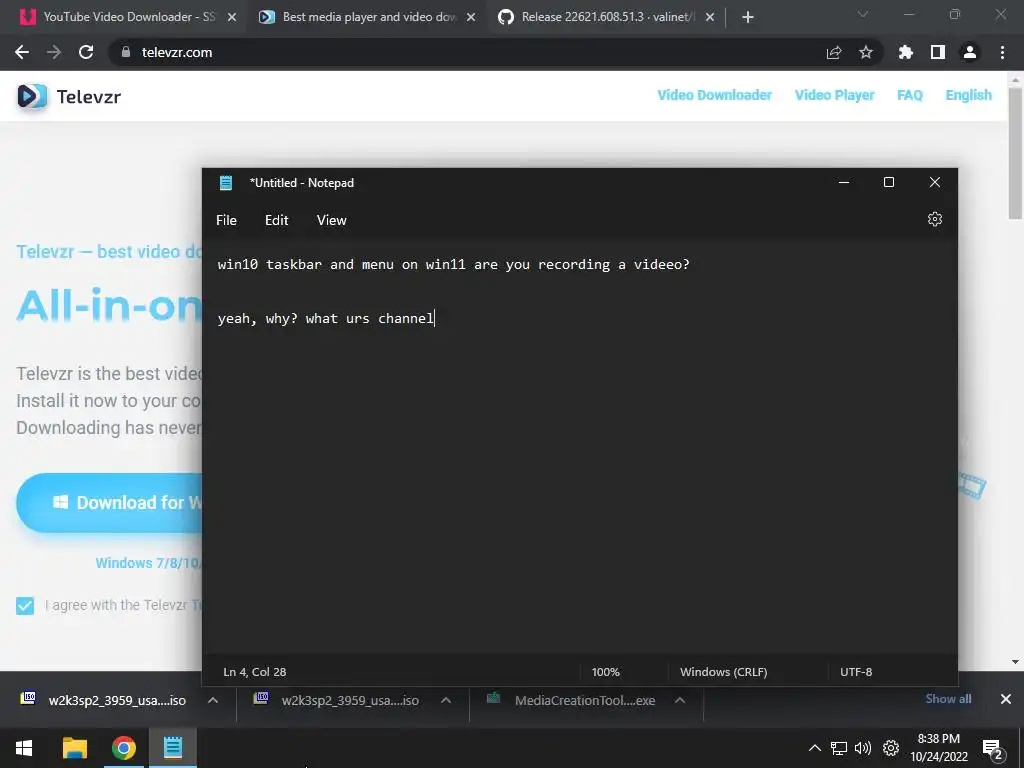Image resolution: width=1024 pixels, height=768 pixels.
Task: Click the settings gear tray icon
Action: click(891, 748)
